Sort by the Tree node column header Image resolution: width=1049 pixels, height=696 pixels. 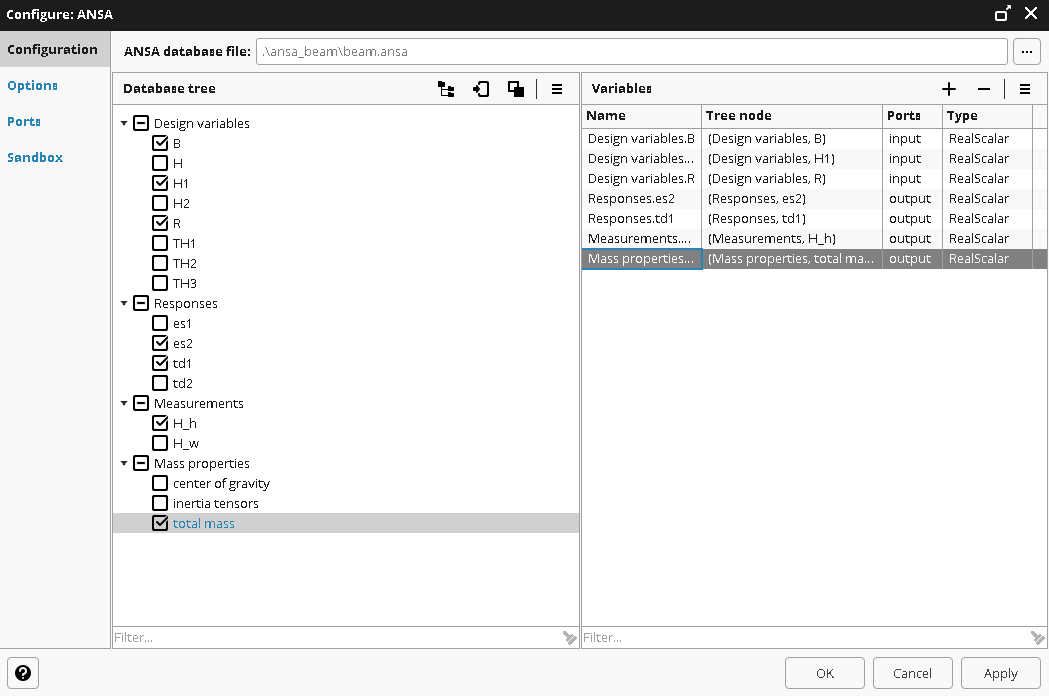point(792,116)
